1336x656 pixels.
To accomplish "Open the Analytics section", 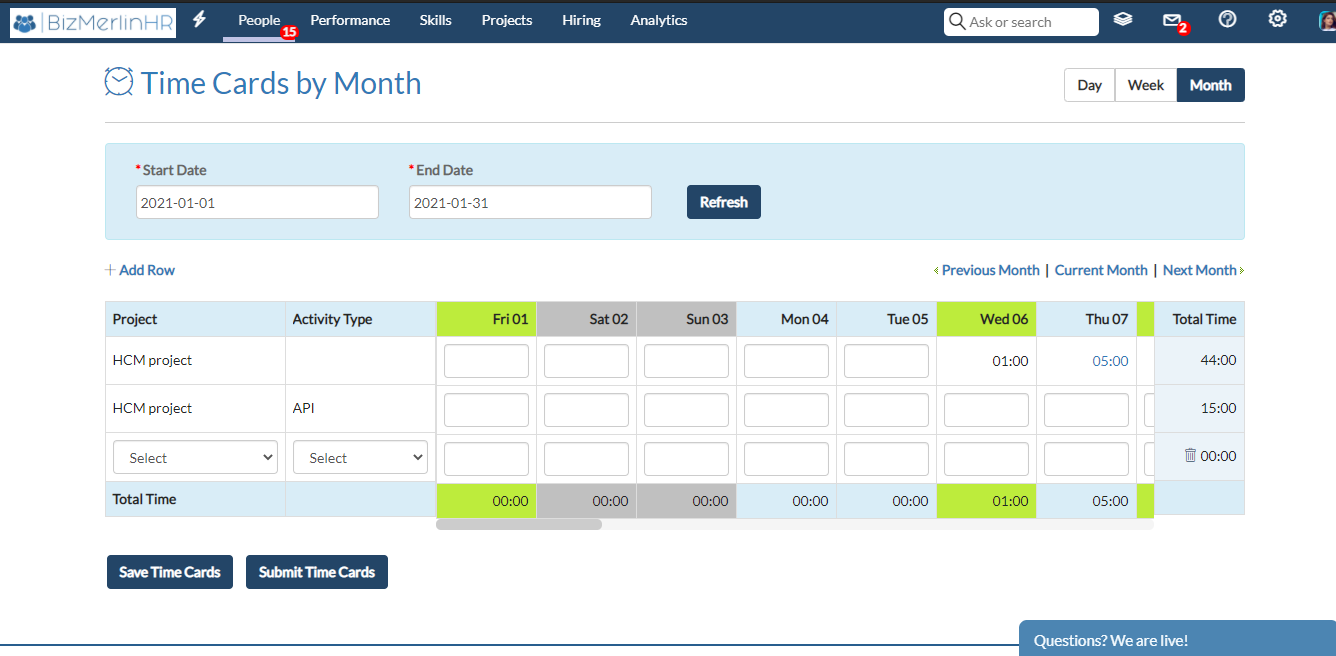I will (x=658, y=20).
